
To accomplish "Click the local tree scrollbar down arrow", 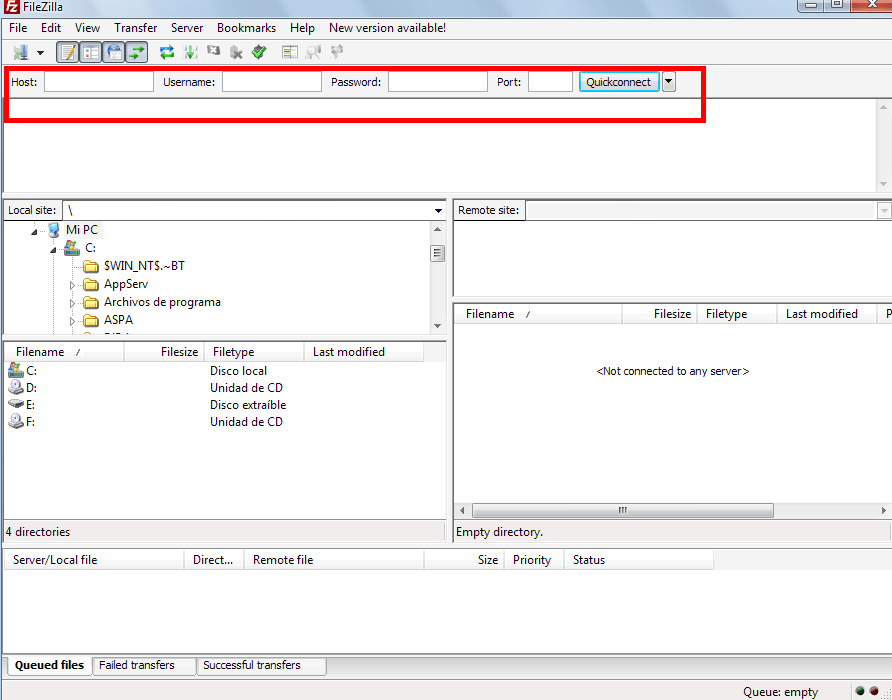I will [437, 326].
